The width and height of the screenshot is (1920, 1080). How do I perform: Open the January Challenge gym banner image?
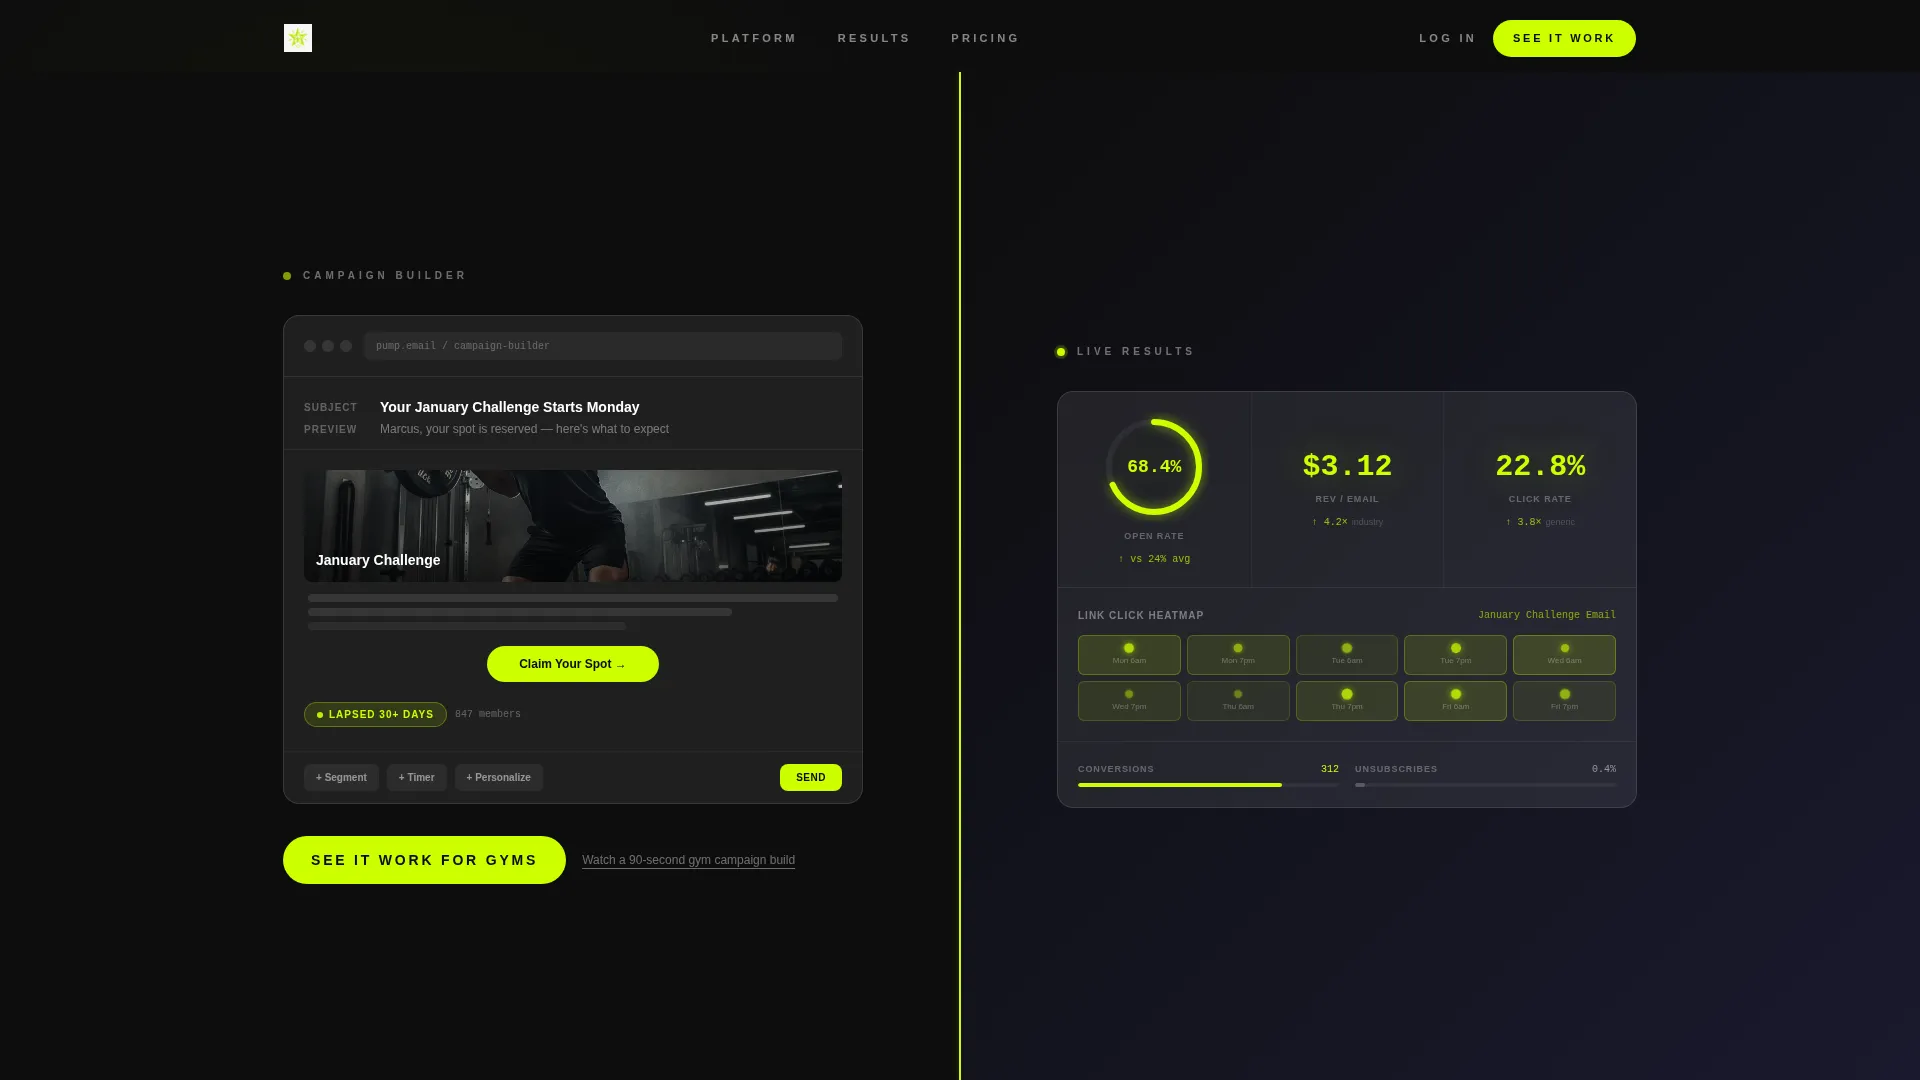(573, 526)
